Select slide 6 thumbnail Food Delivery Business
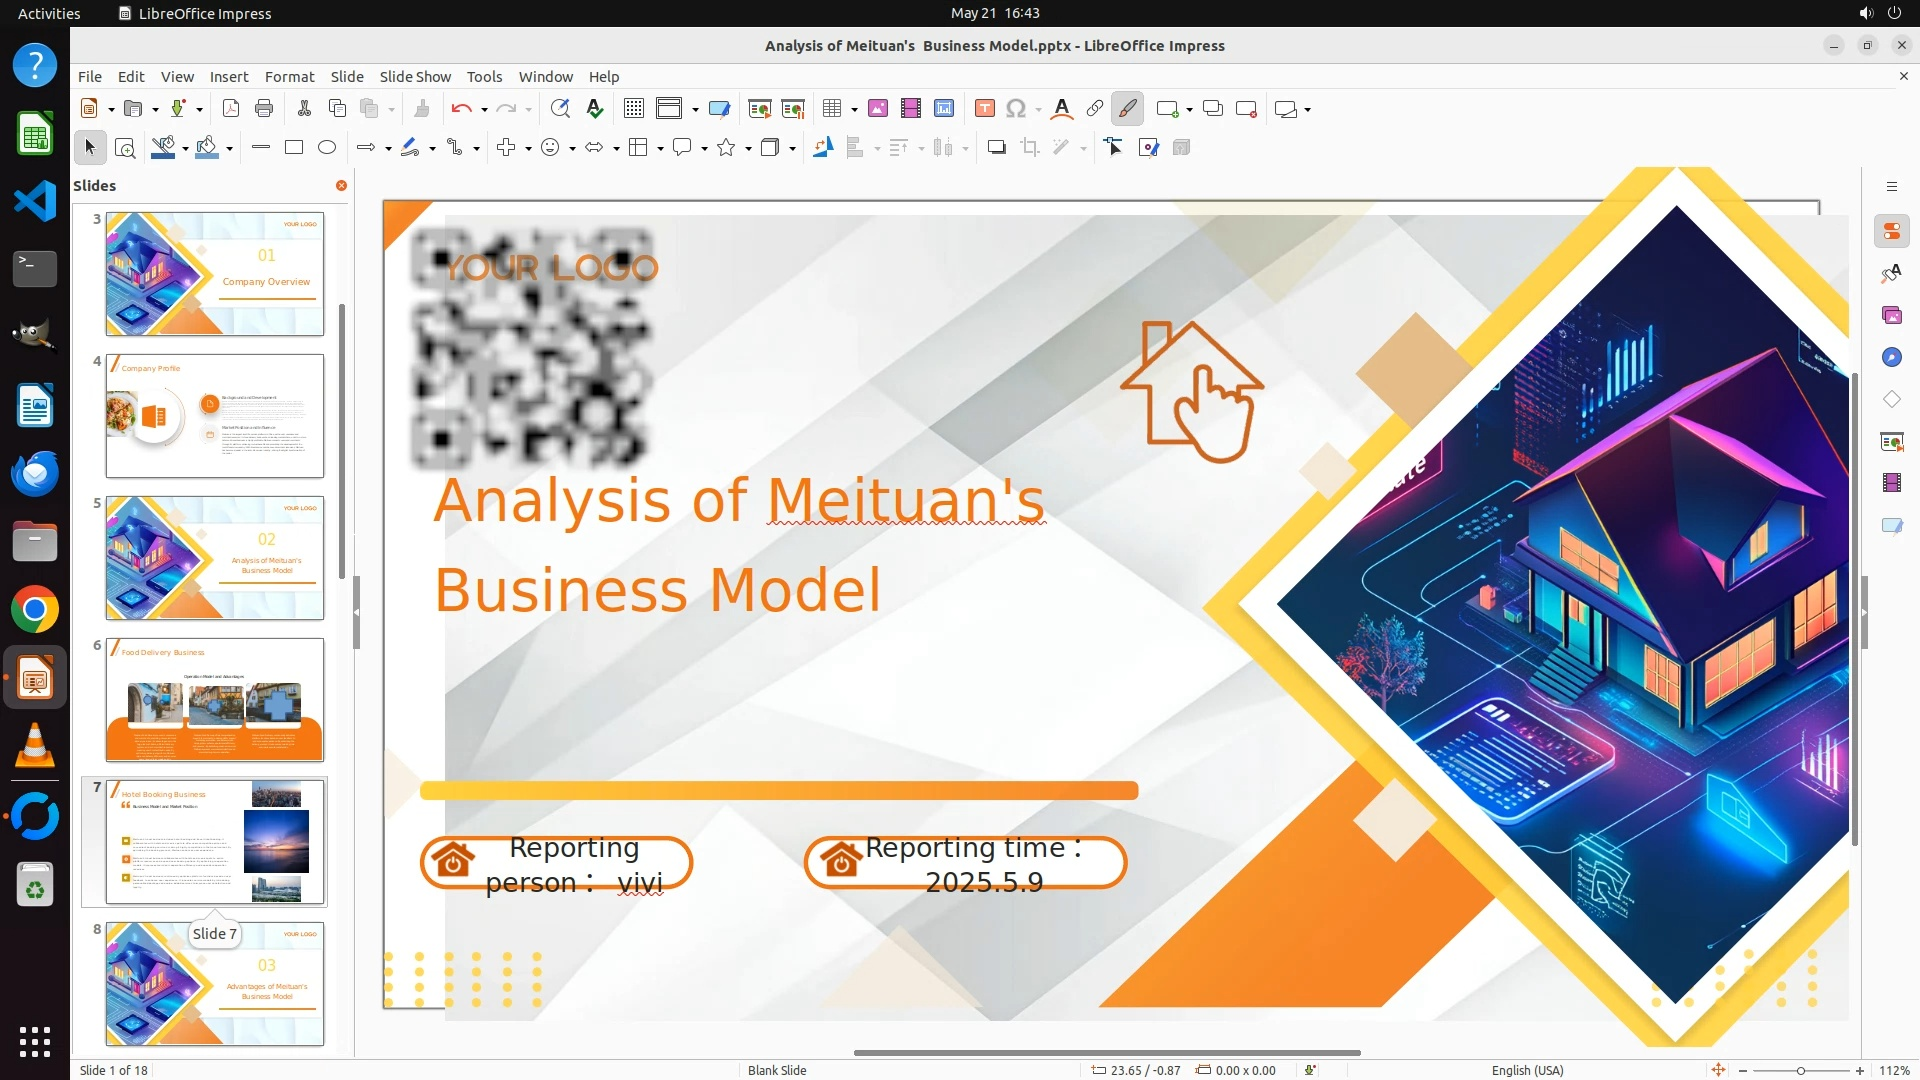Viewport: 1920px width, 1080px height. tap(215, 700)
